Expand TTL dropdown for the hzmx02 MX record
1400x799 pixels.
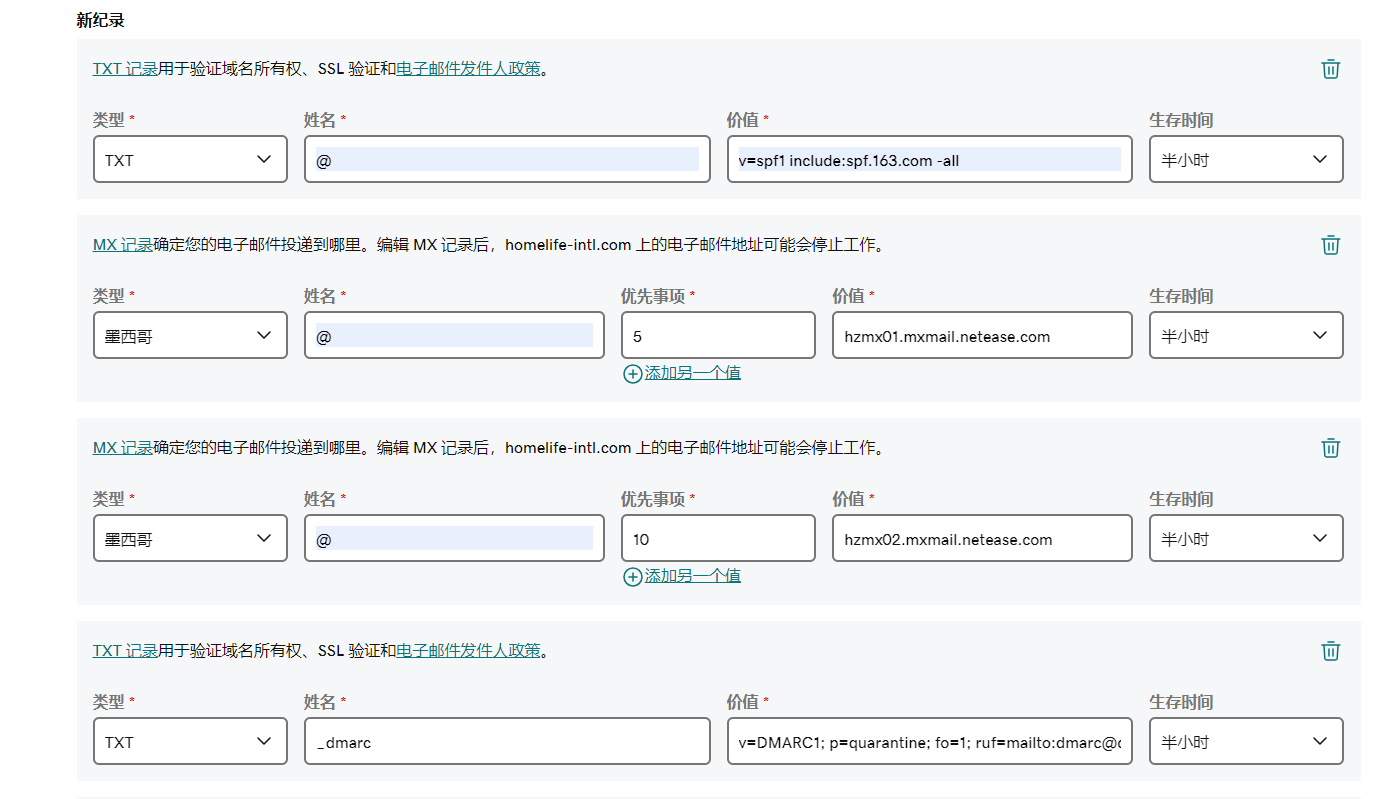click(x=1245, y=539)
